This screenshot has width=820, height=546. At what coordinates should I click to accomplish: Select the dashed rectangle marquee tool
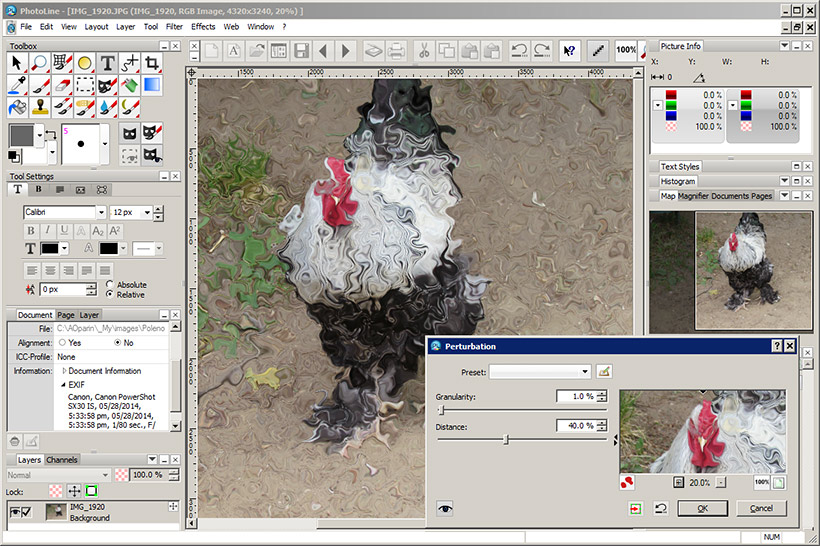pyautogui.click(x=84, y=85)
